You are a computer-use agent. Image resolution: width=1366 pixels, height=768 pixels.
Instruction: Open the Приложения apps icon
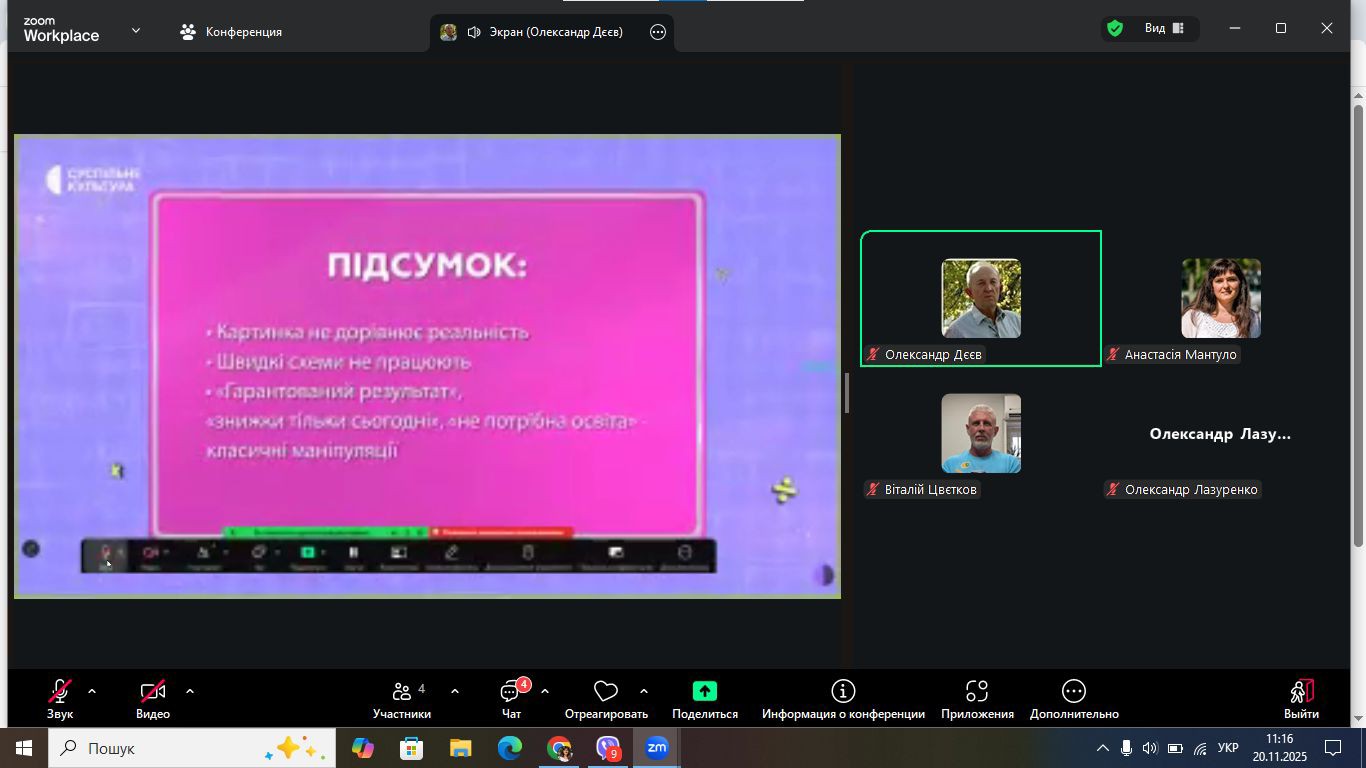click(977, 691)
